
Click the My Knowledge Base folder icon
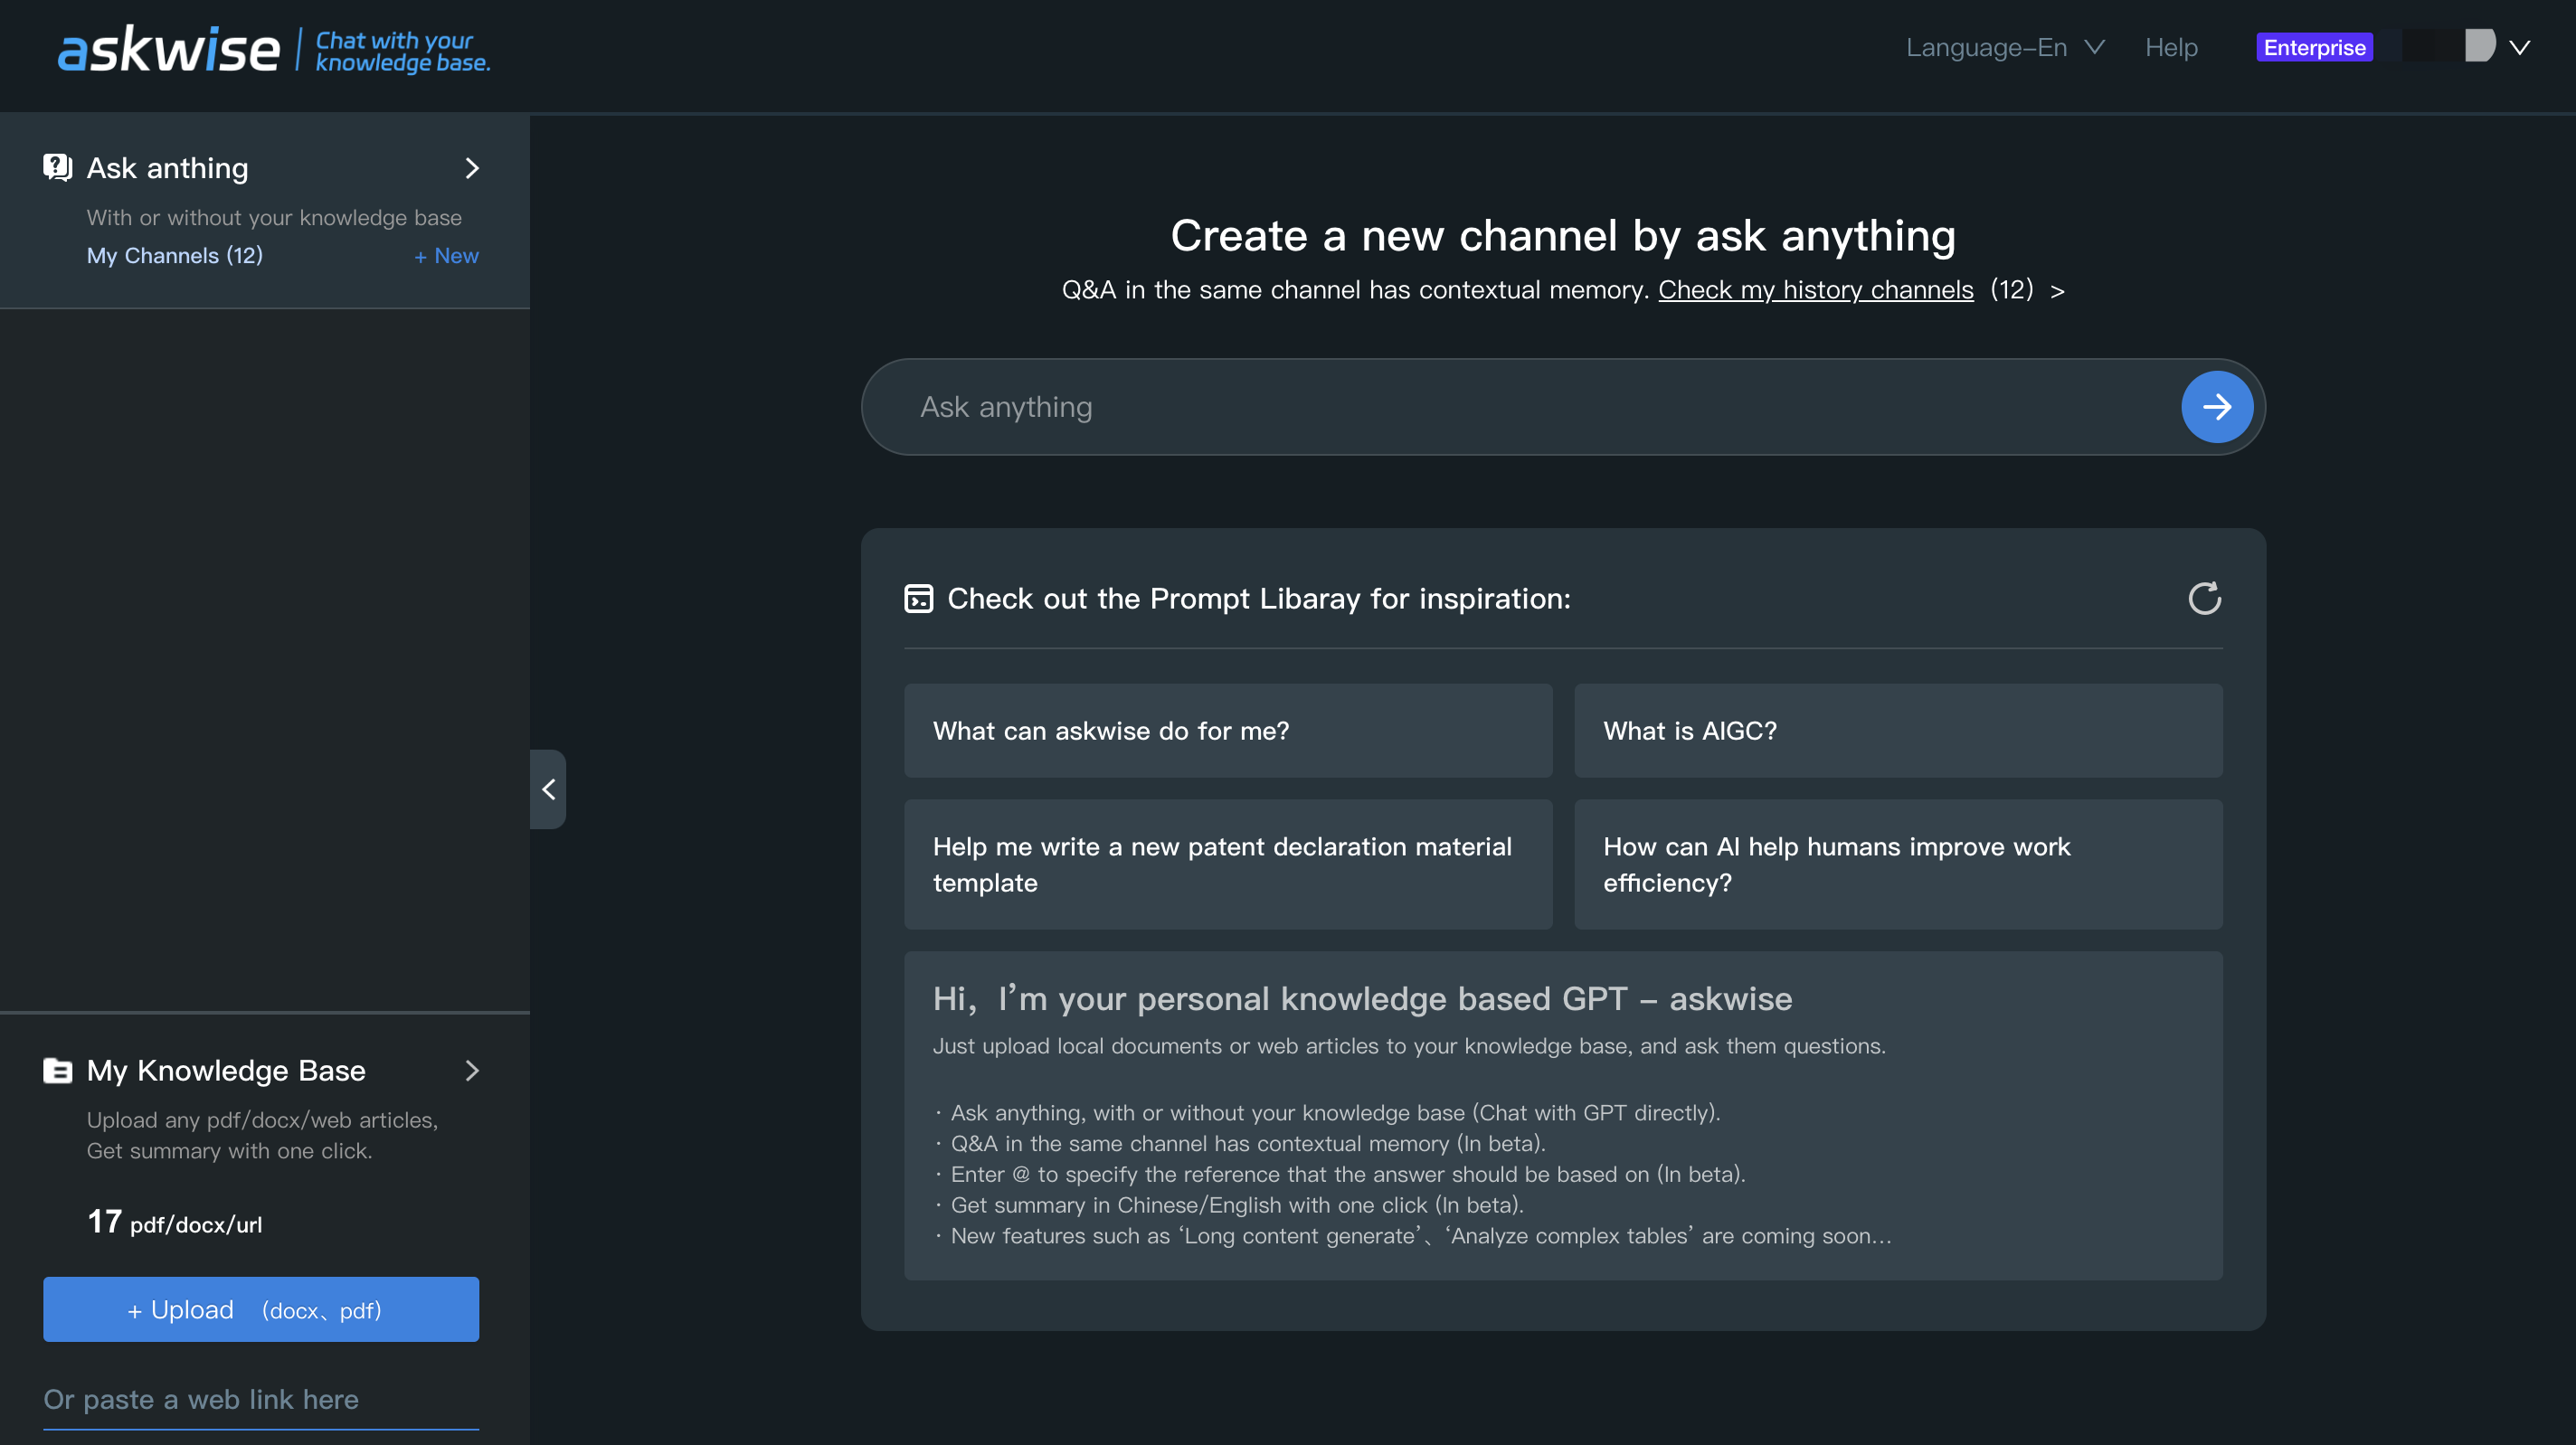click(x=58, y=1070)
